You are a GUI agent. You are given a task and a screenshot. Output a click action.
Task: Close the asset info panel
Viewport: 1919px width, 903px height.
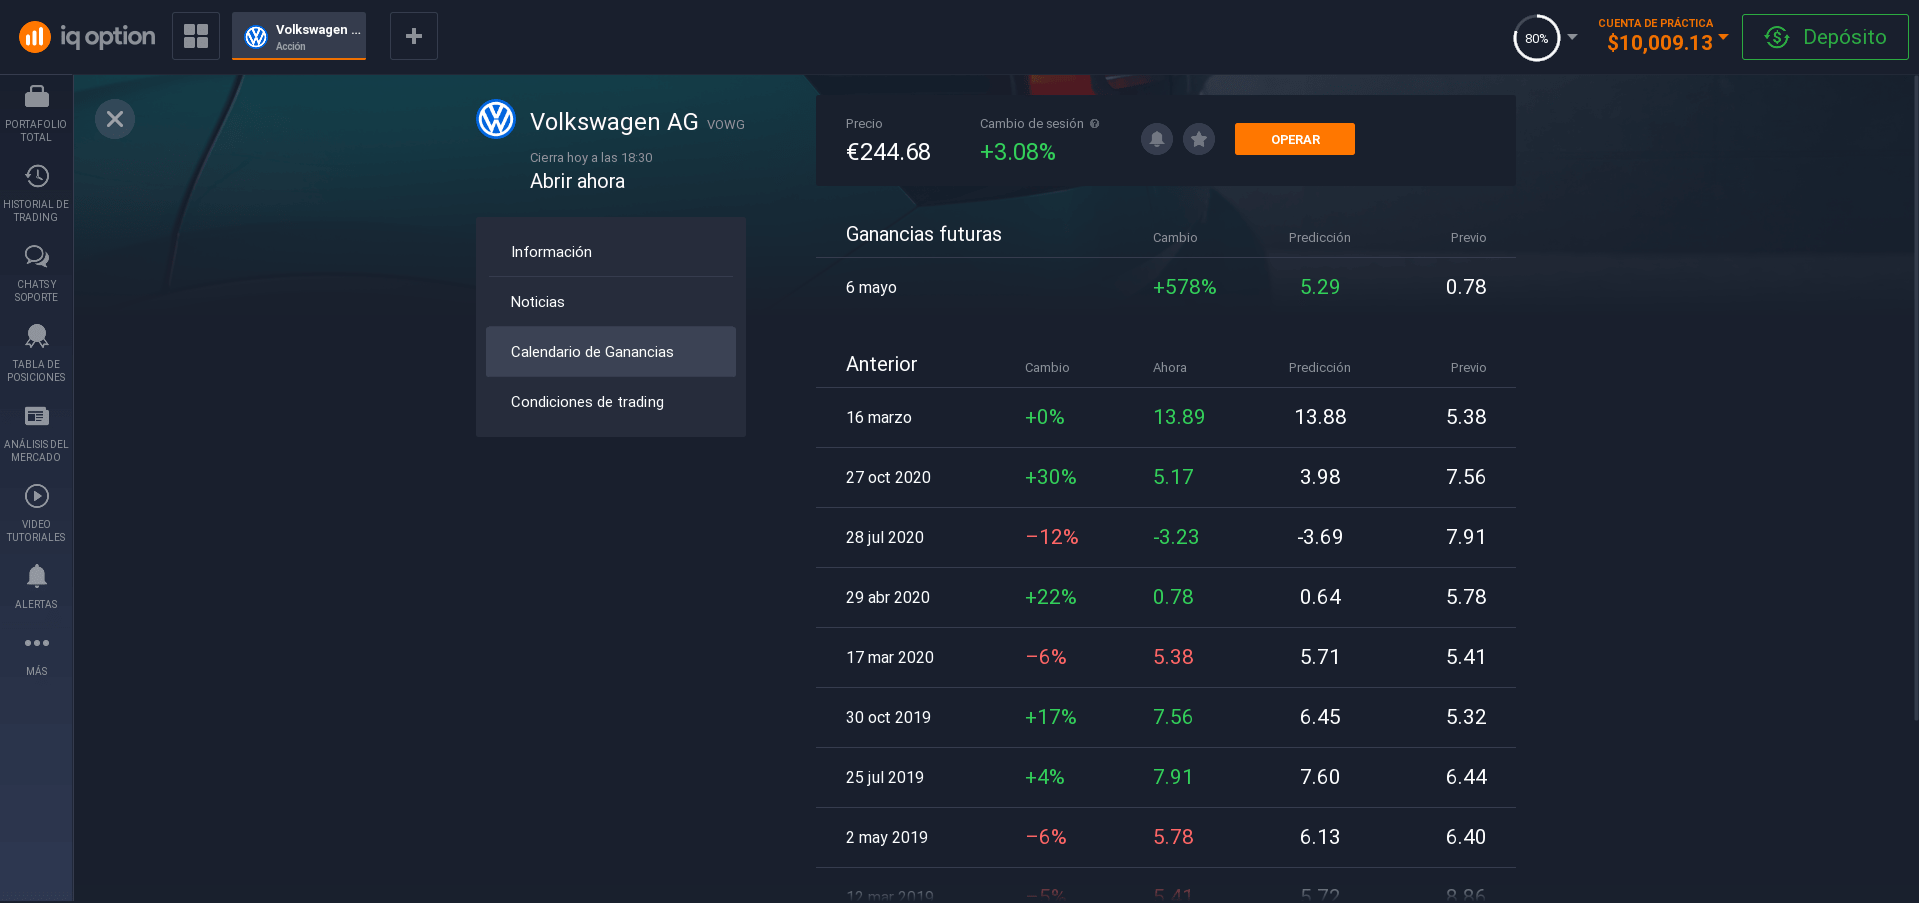pyautogui.click(x=115, y=119)
